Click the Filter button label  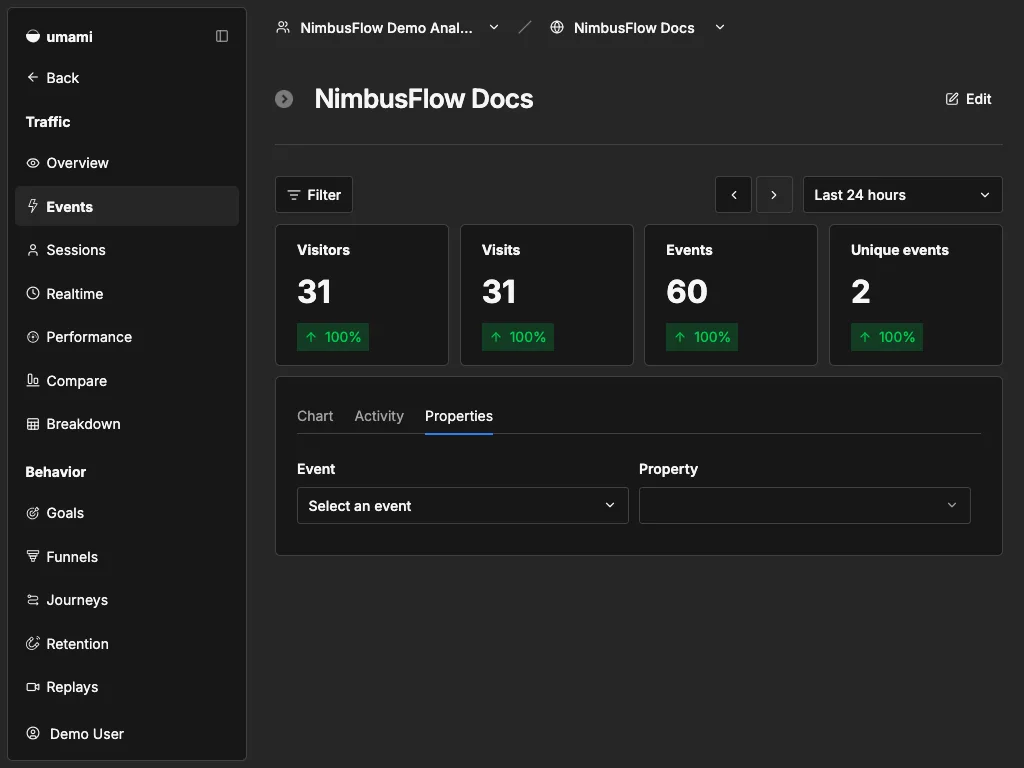tap(324, 195)
